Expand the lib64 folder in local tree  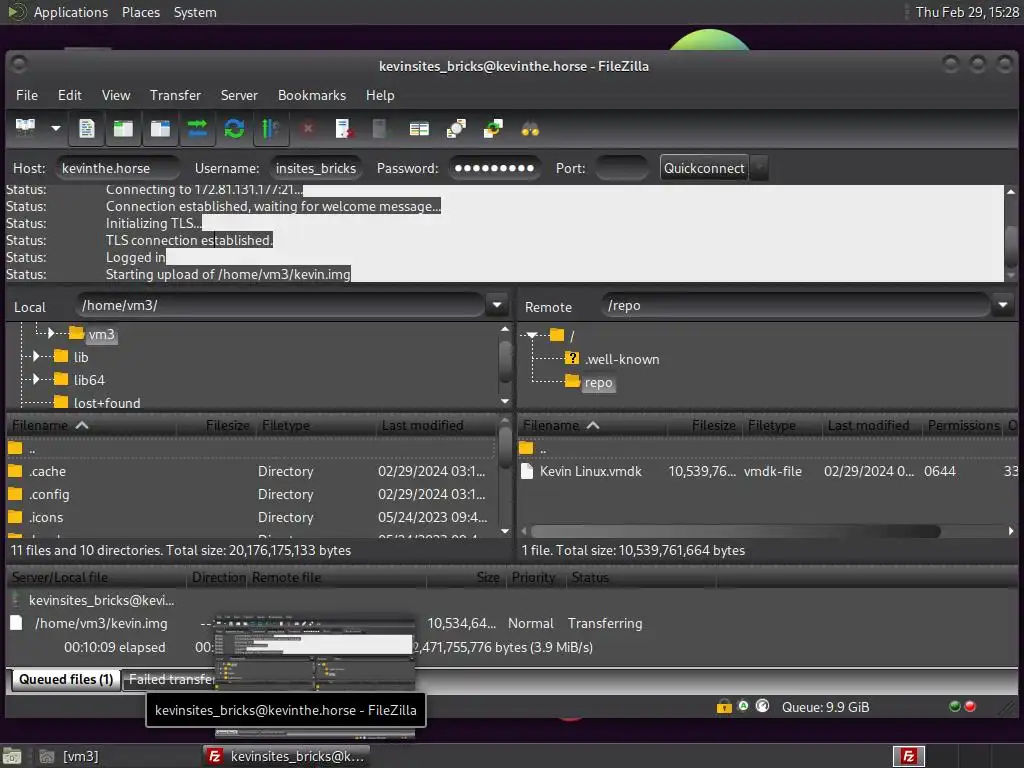[x=37, y=379]
